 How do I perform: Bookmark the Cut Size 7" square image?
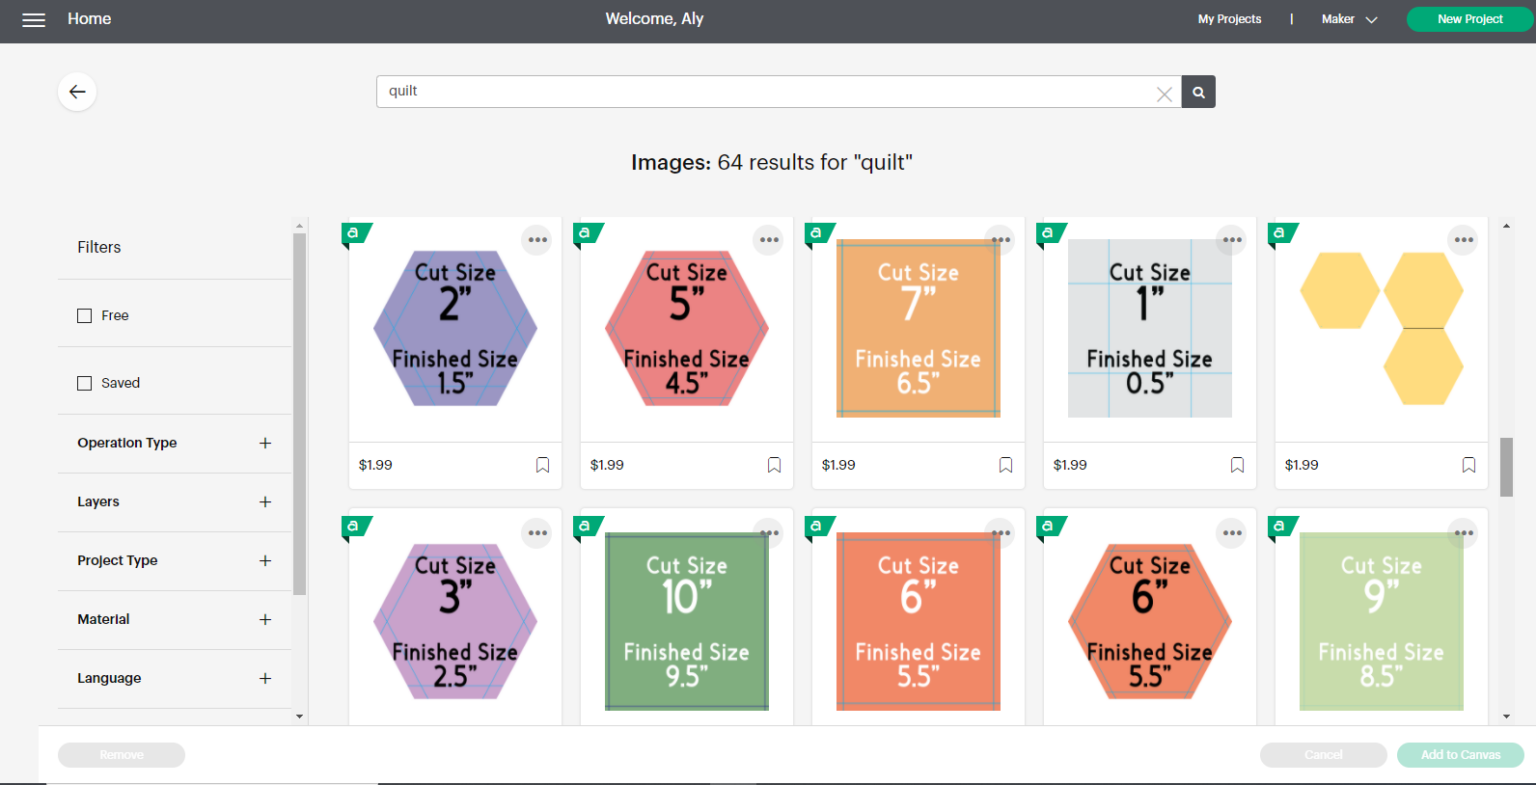[1005, 465]
